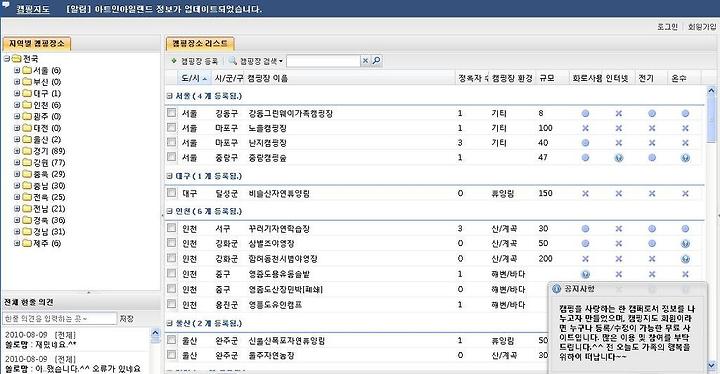This screenshot has width=720, height=374.
Task: Expand the 부산 (0) tree node
Action: (17, 82)
